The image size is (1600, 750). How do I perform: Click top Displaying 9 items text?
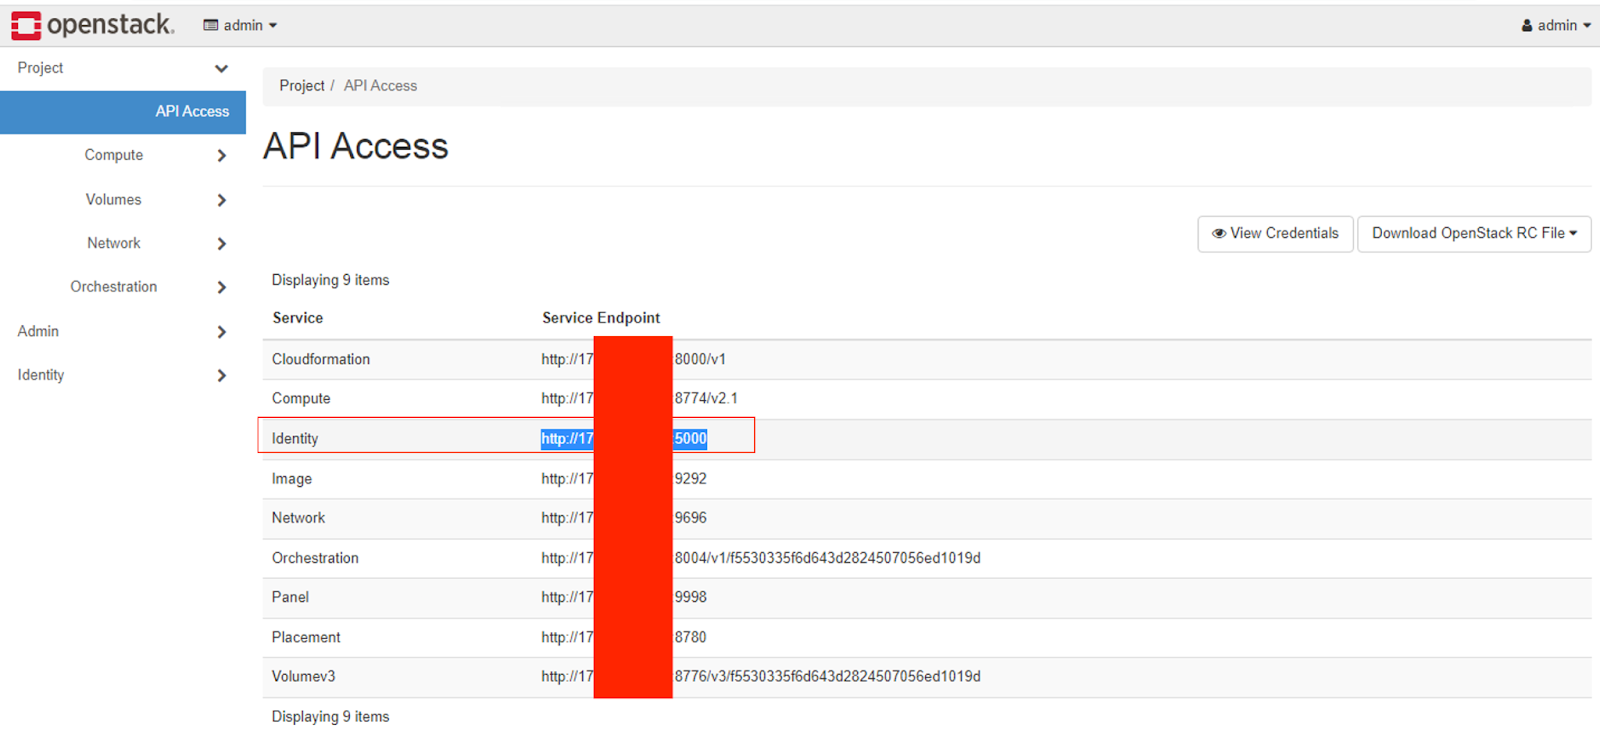coord(330,280)
